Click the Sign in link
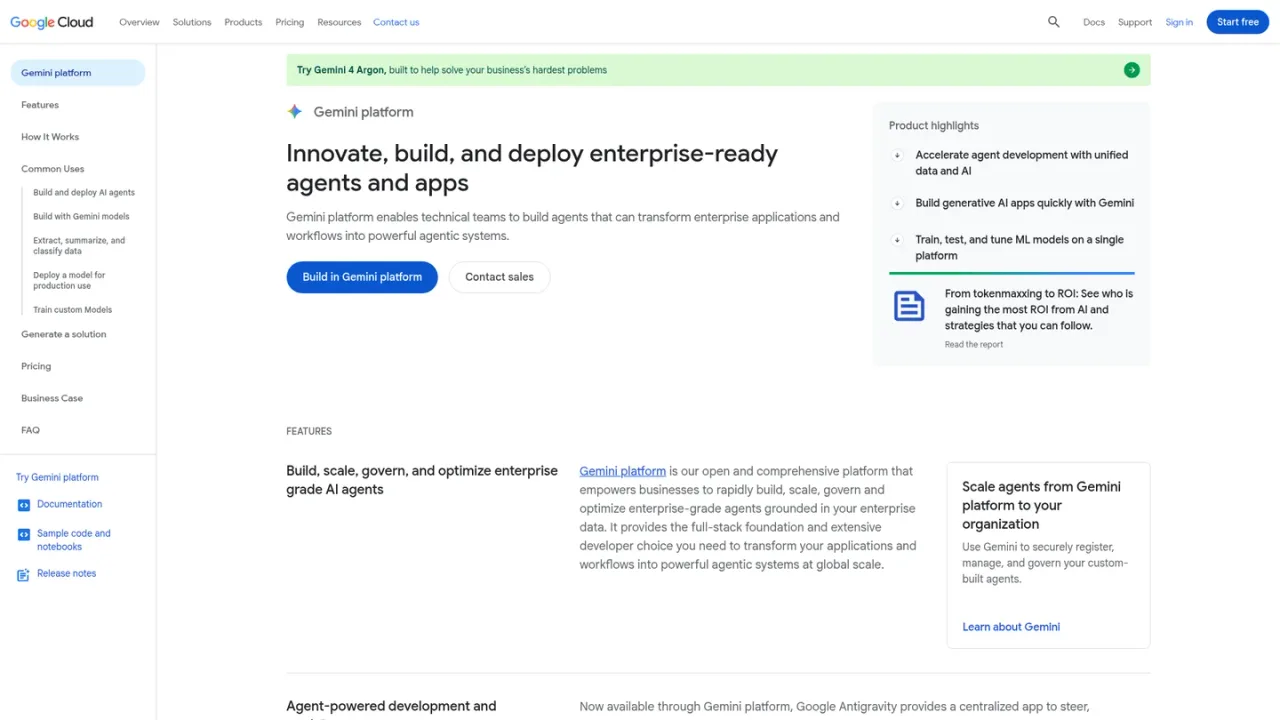The image size is (1280, 720). click(1179, 22)
